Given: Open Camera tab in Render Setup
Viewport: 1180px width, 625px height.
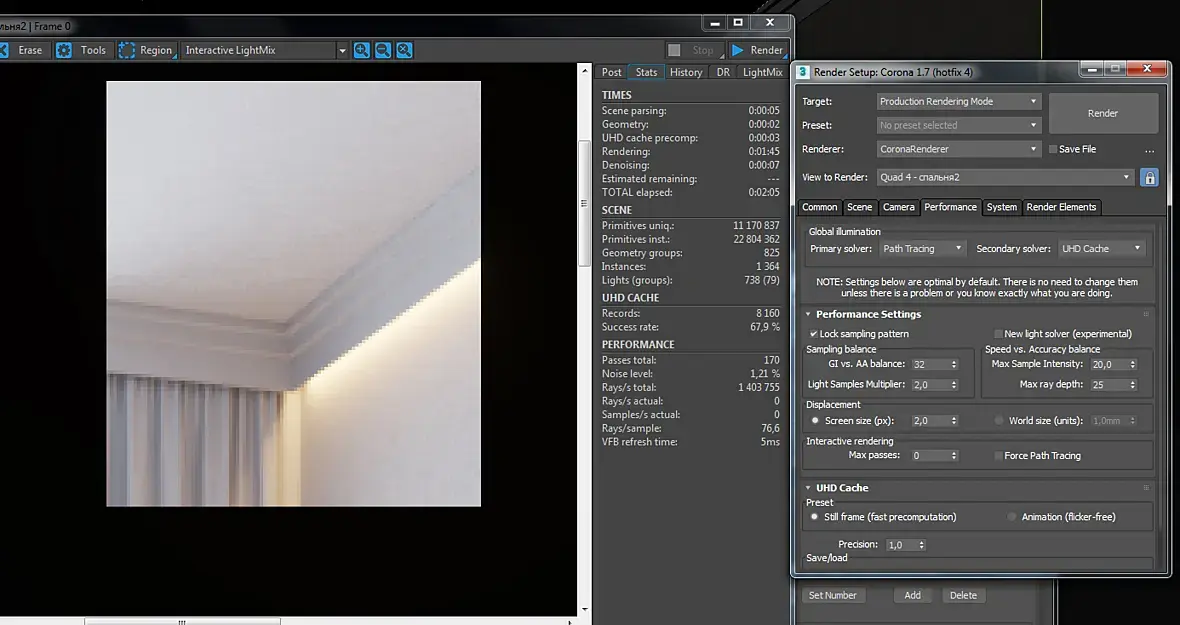Looking at the screenshot, I should (899, 208).
